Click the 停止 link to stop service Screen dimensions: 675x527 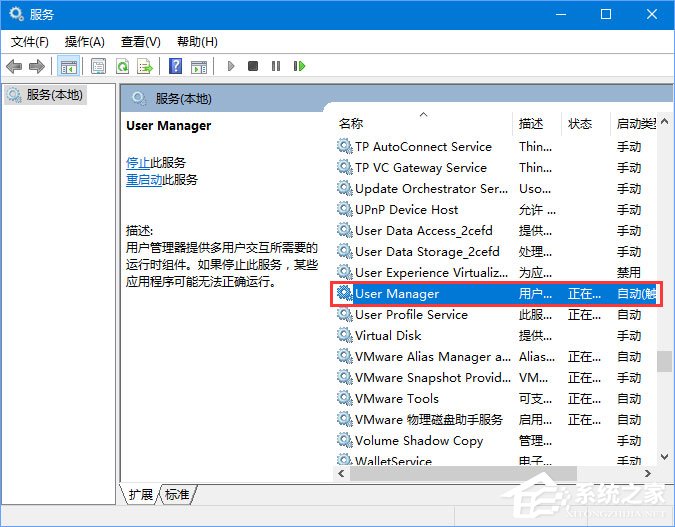[x=138, y=162]
